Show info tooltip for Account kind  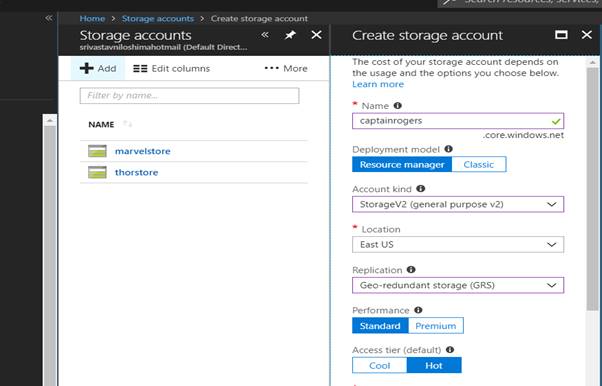pos(421,189)
